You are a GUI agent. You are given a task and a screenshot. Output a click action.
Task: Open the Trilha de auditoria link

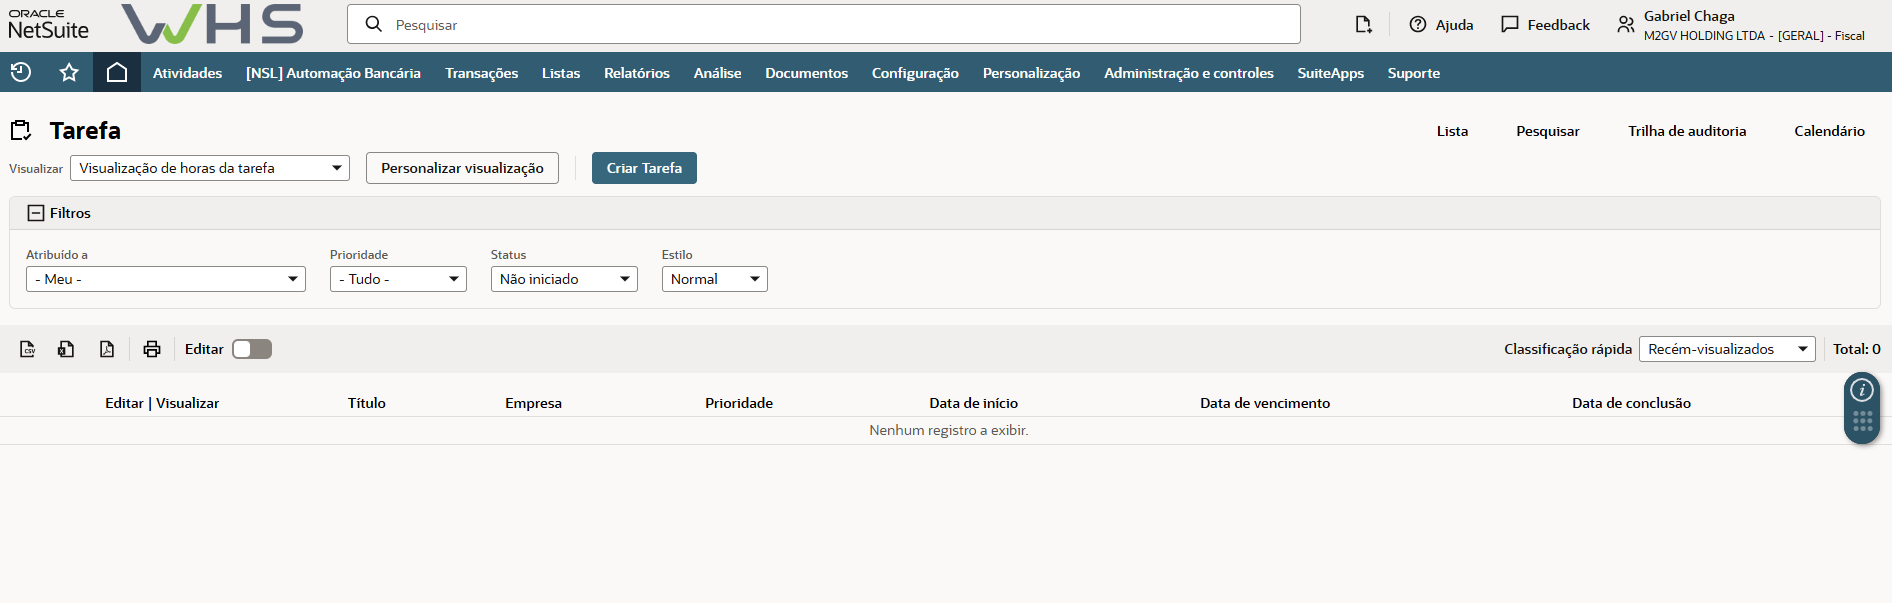click(x=1686, y=131)
